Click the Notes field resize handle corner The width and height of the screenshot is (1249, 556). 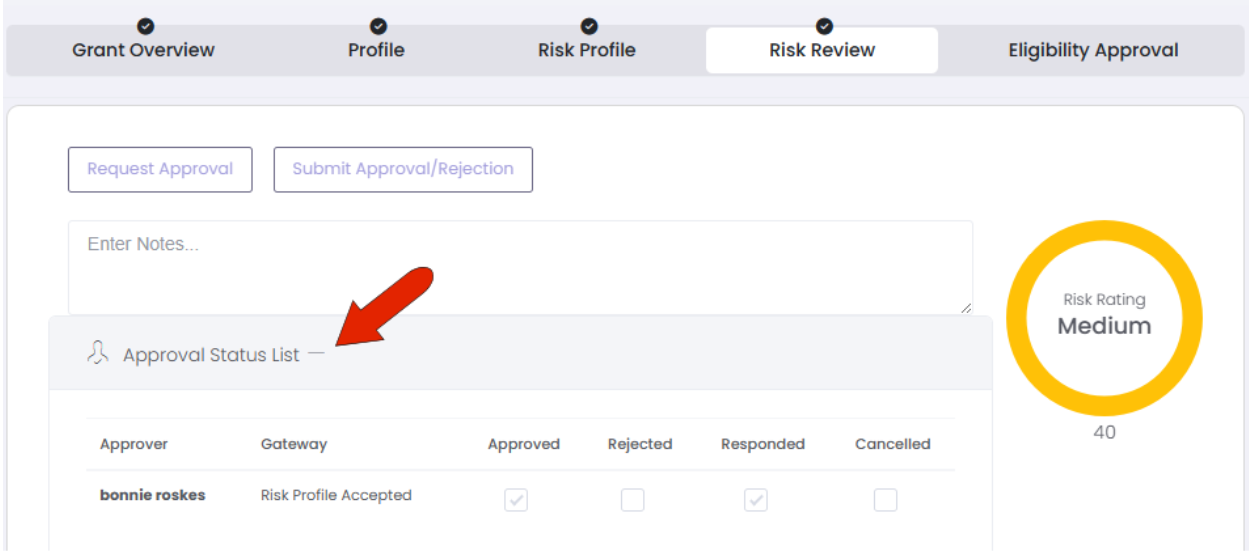click(965, 308)
